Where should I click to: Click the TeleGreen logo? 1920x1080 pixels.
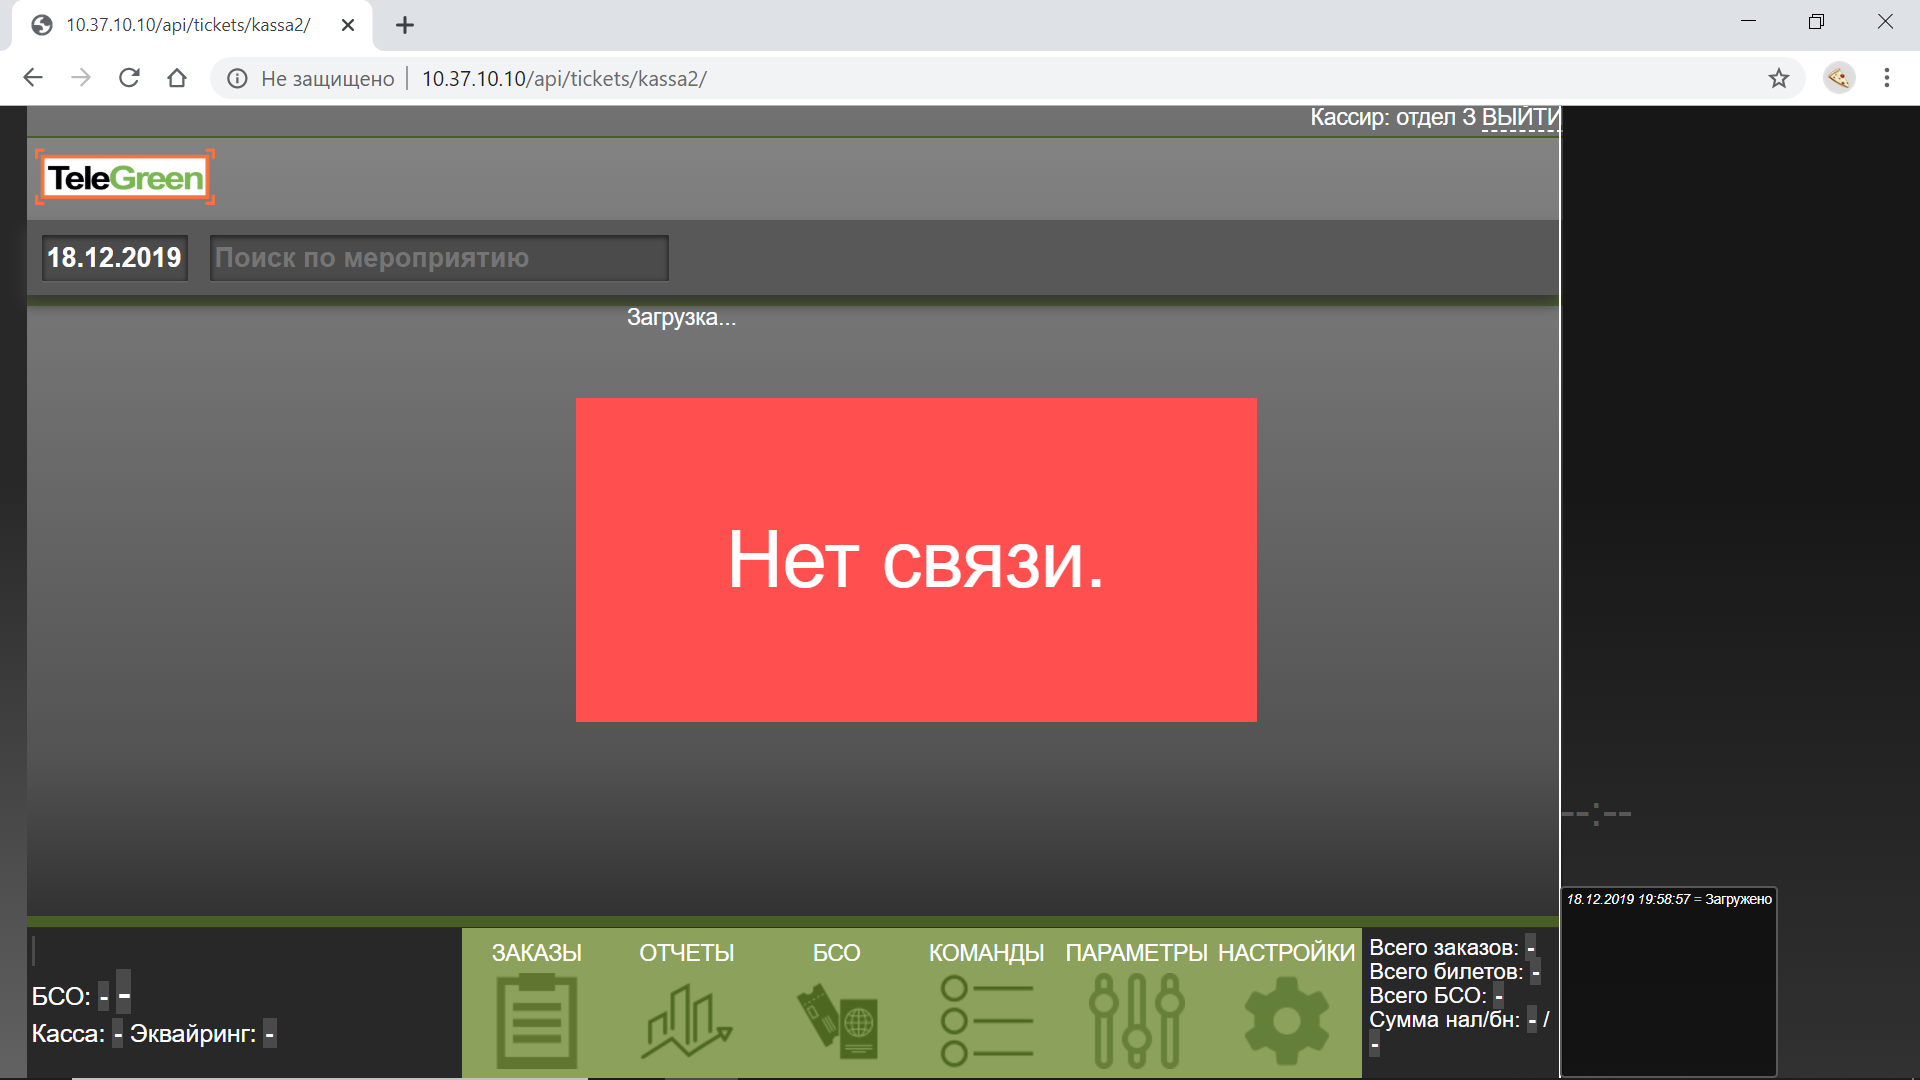(125, 178)
